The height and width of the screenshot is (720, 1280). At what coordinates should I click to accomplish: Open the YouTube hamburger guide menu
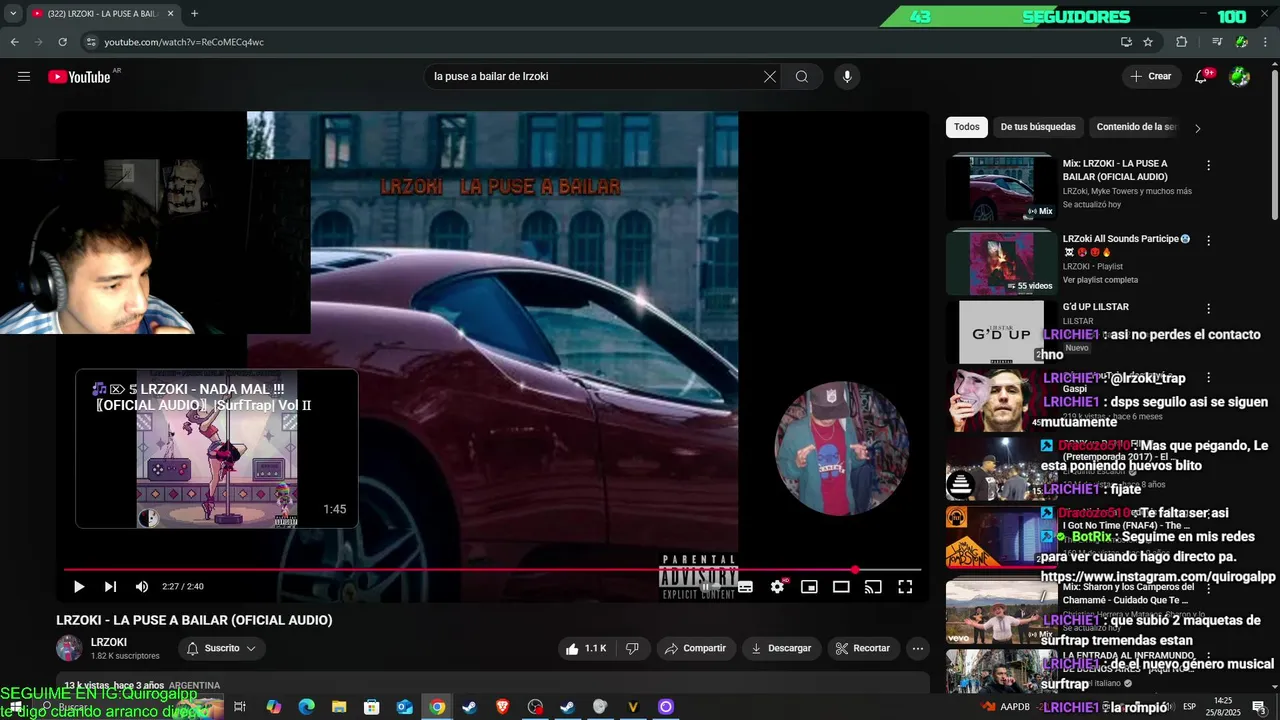pos(24,76)
